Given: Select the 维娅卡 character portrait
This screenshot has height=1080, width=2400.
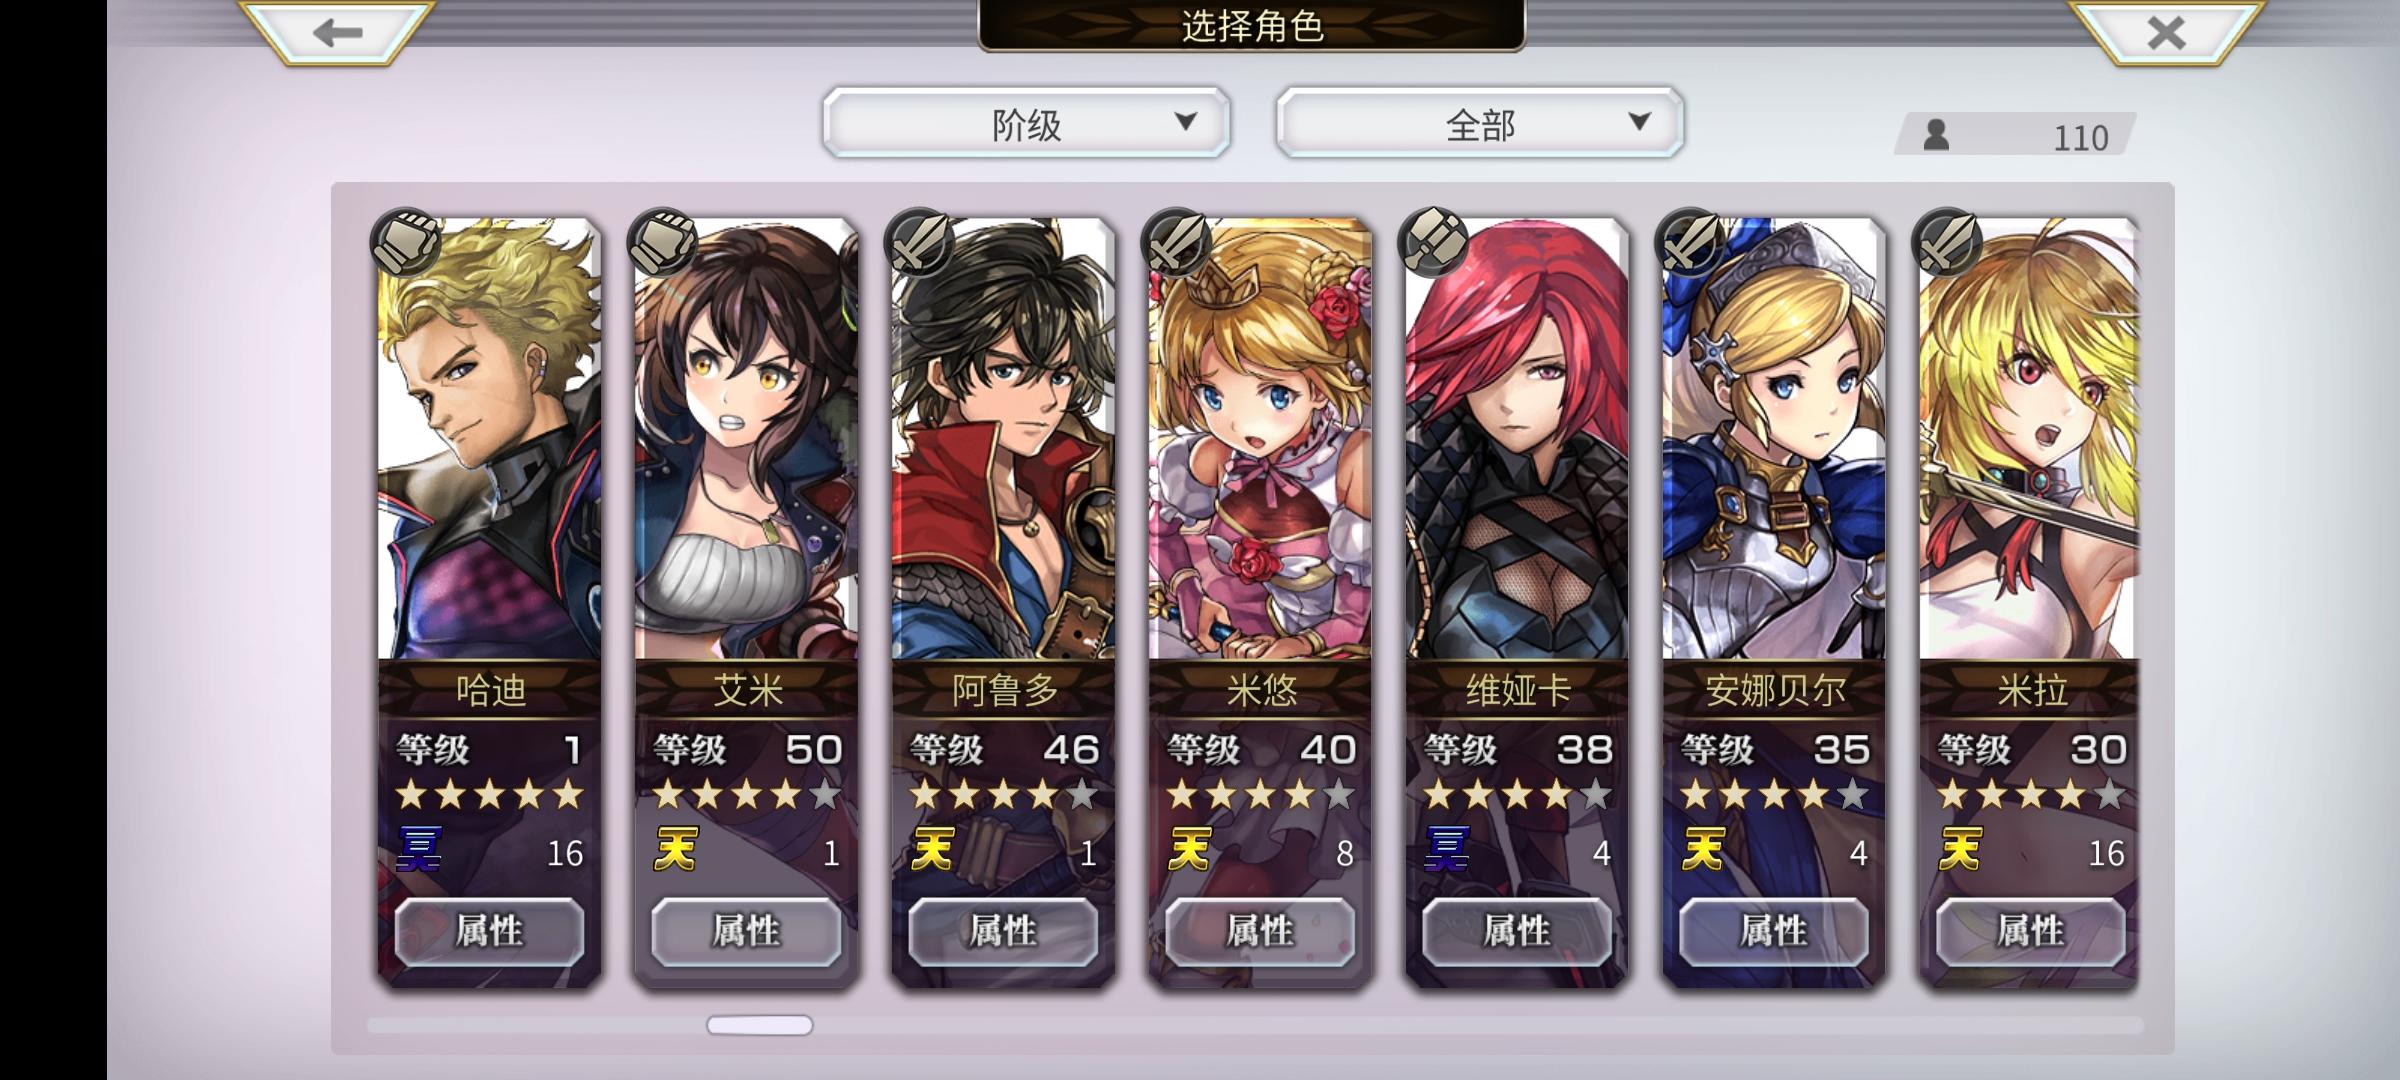Looking at the screenshot, I should coord(1517,440).
